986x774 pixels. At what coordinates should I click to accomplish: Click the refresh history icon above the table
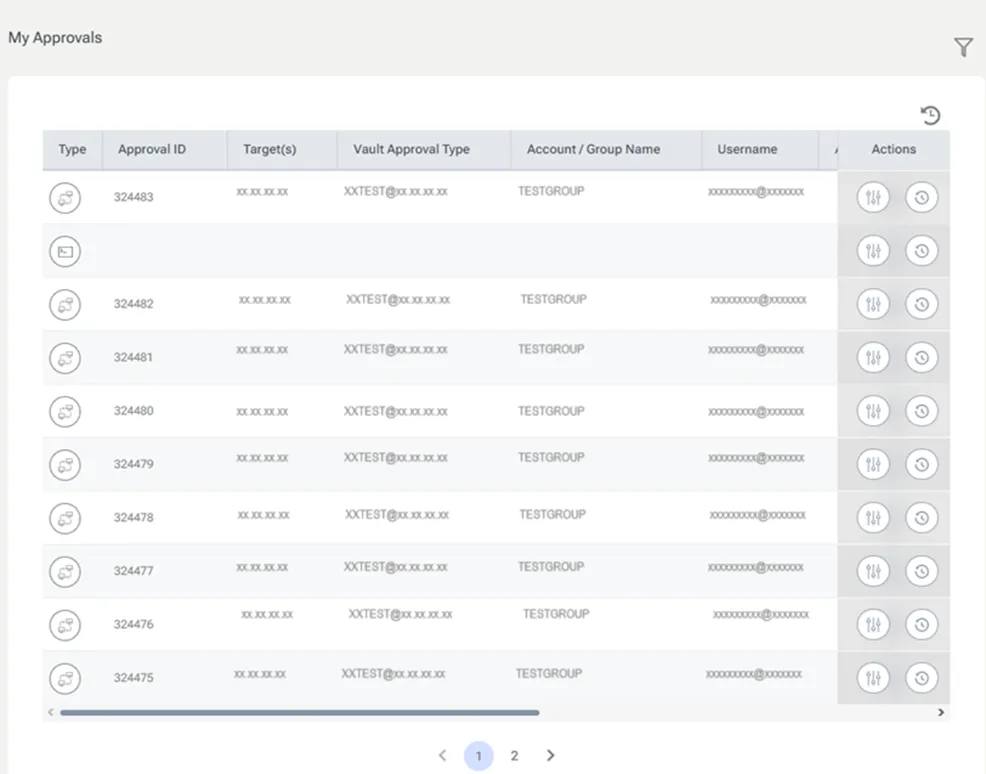point(930,115)
